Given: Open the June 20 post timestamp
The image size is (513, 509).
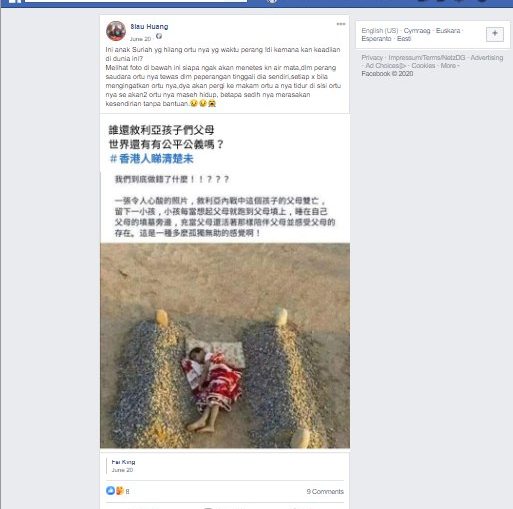Looking at the screenshot, I should pyautogui.click(x=140, y=39).
